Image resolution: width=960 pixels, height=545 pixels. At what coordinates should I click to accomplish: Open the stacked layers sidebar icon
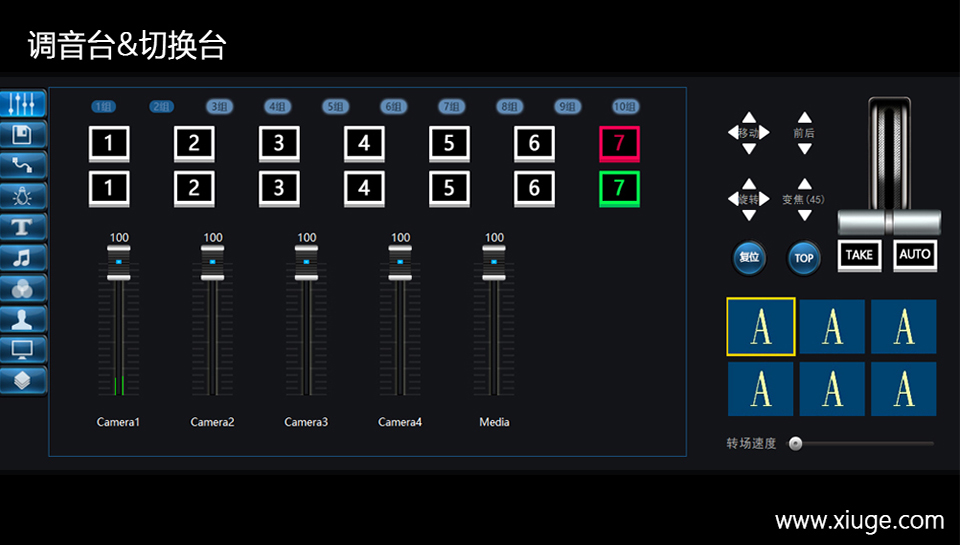pos(23,381)
